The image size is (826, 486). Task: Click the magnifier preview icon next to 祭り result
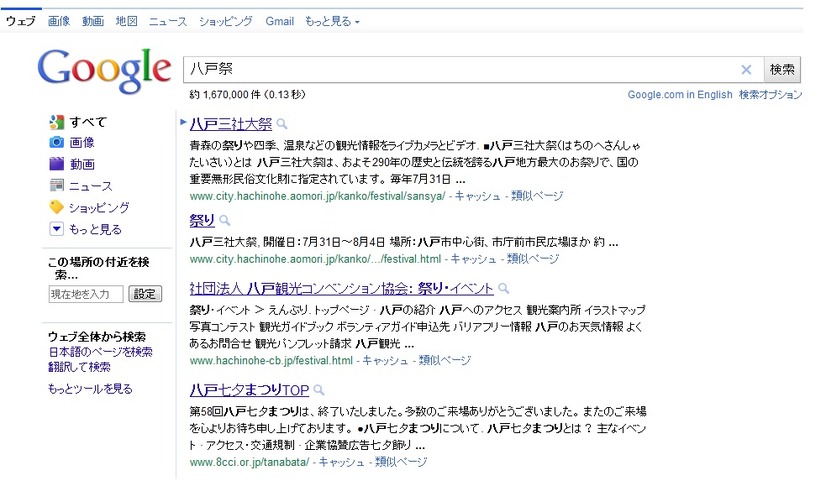point(224,220)
